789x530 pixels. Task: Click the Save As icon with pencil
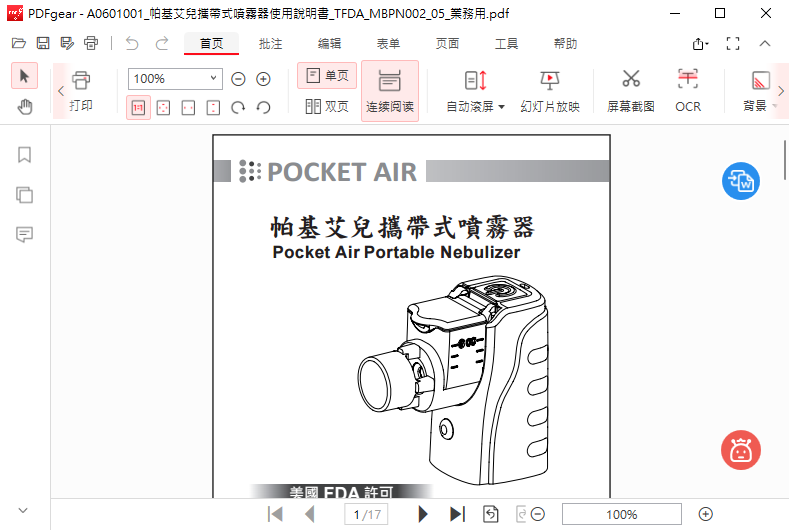tap(67, 43)
